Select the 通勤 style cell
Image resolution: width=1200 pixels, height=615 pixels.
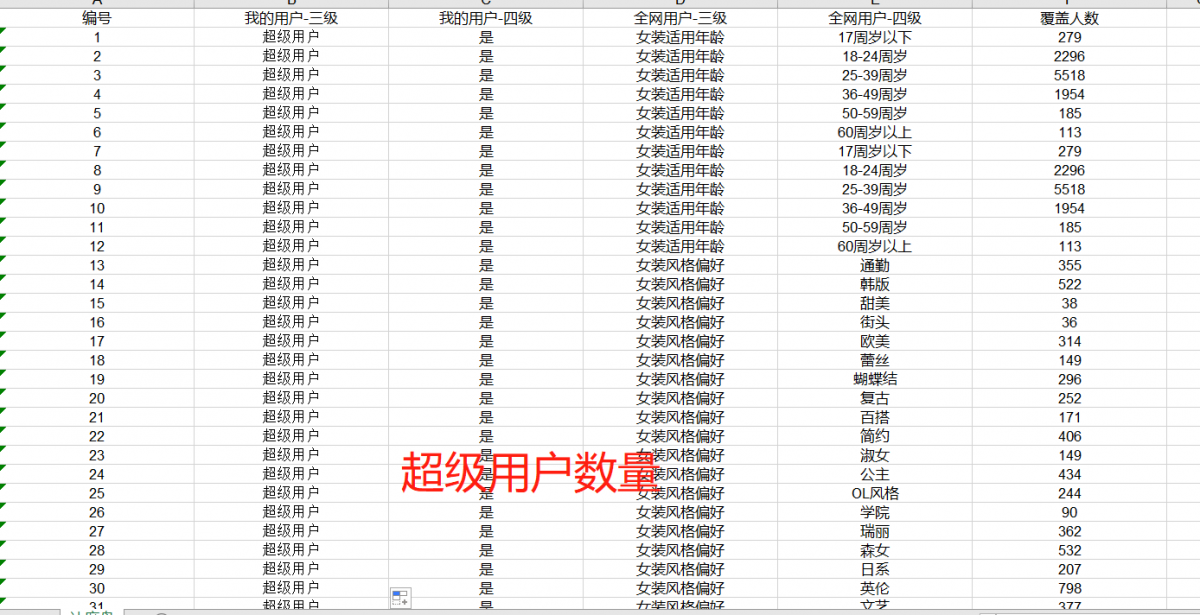pyautogui.click(x=875, y=265)
